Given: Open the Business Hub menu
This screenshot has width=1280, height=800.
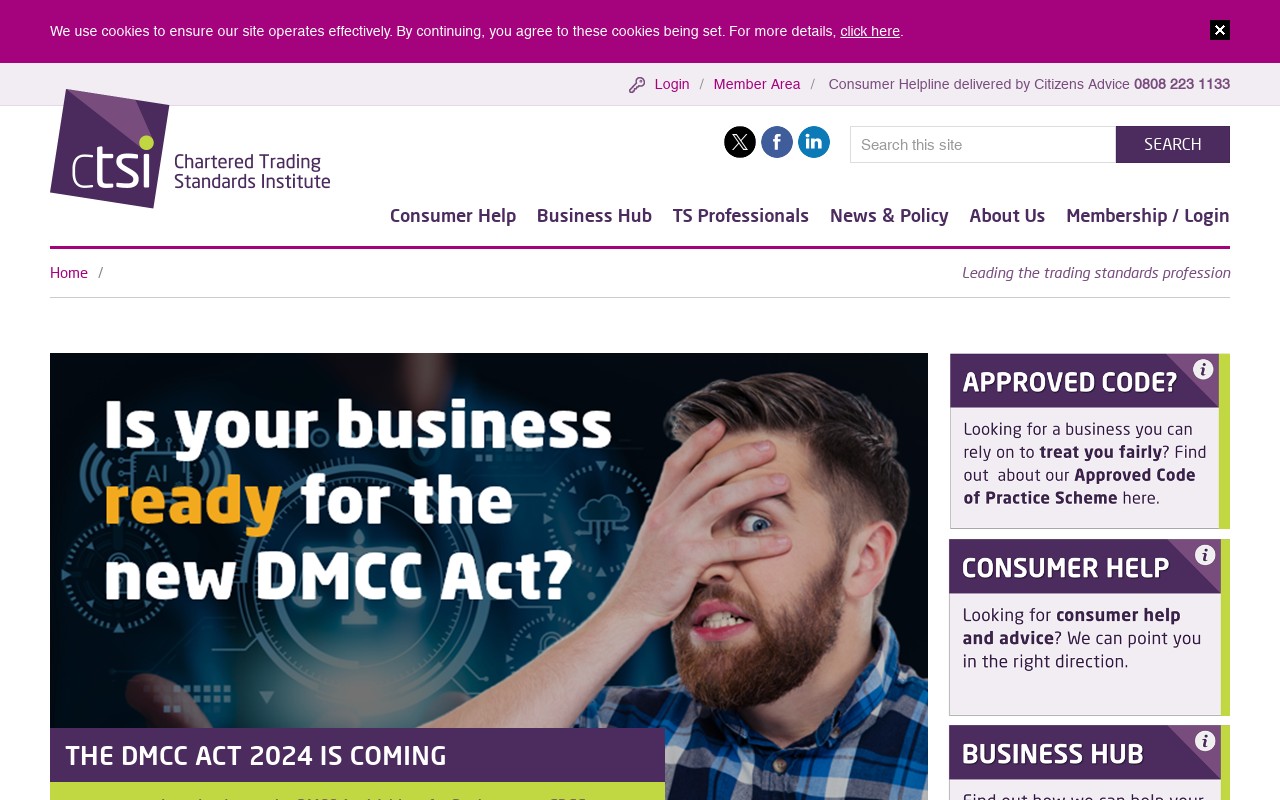Looking at the screenshot, I should 594,216.
